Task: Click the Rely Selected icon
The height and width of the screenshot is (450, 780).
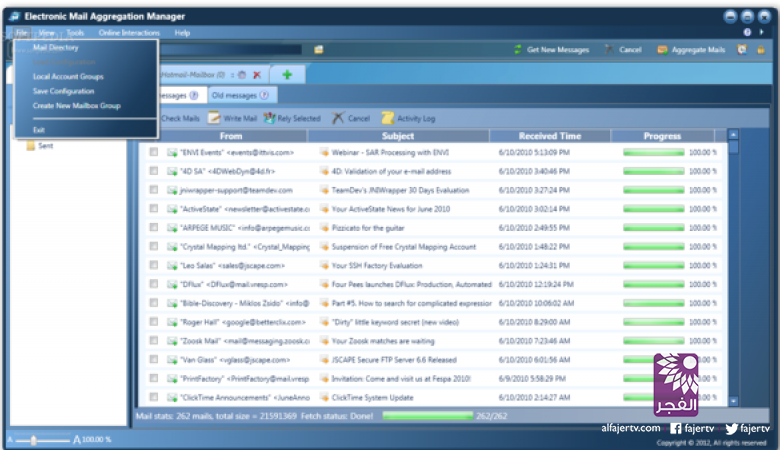Action: pos(269,118)
